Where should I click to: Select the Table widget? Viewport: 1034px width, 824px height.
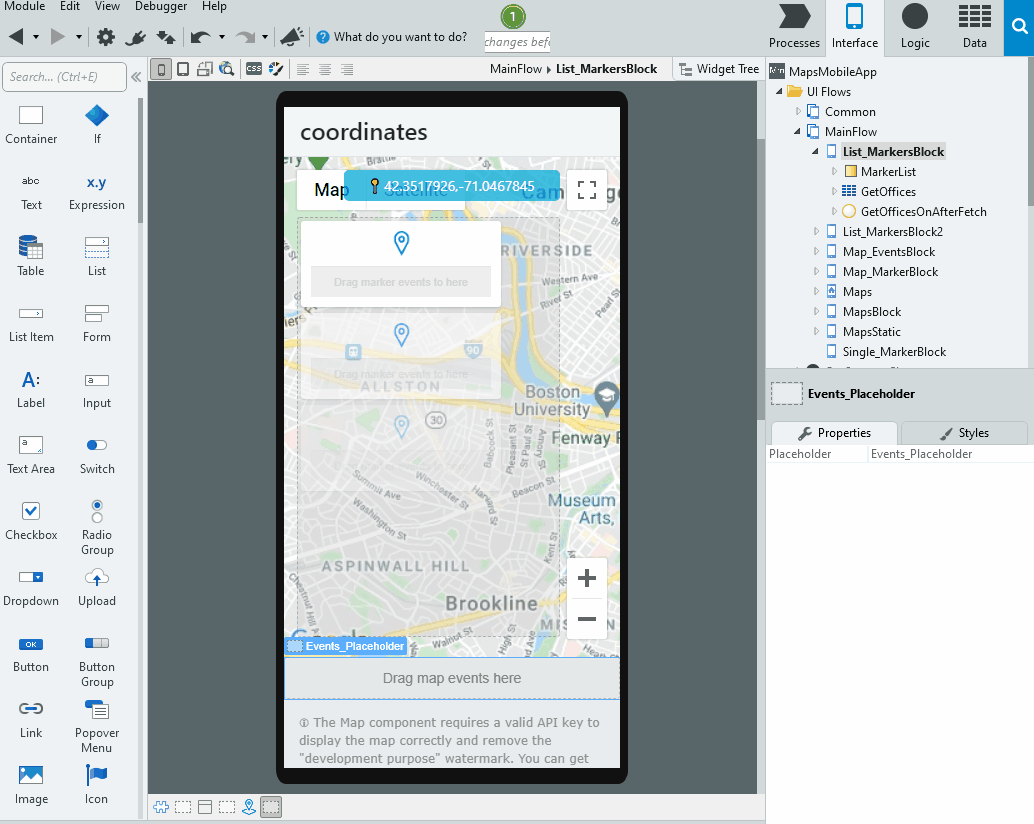pyautogui.click(x=31, y=257)
